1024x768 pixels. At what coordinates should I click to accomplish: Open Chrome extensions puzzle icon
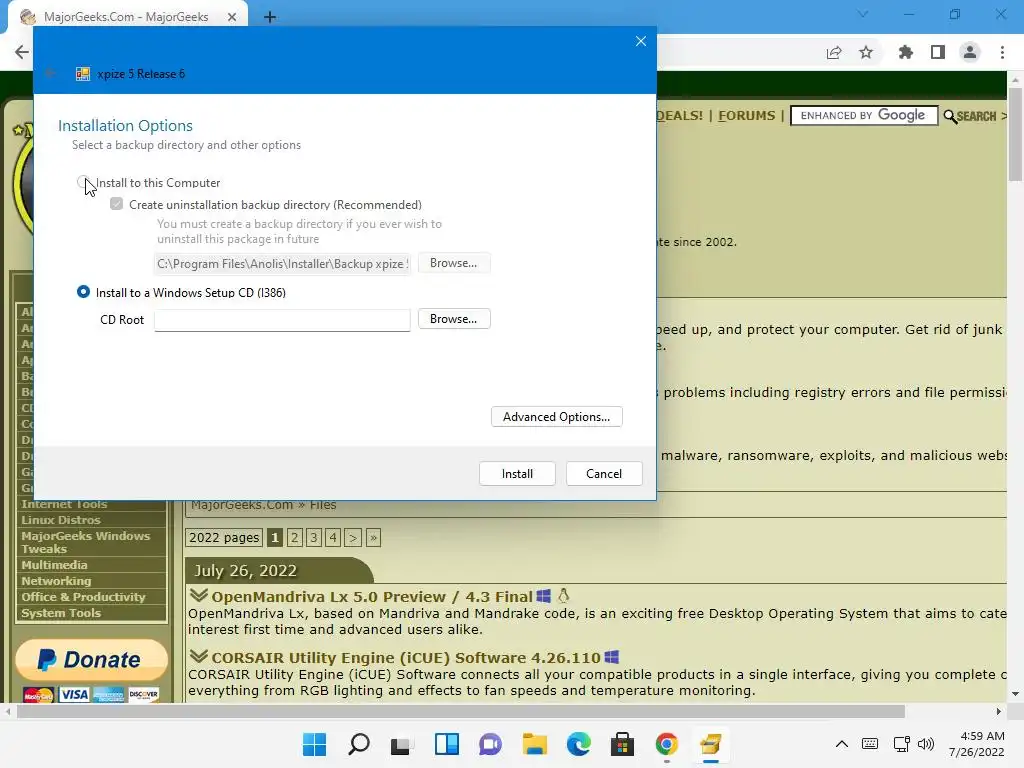[906, 52]
